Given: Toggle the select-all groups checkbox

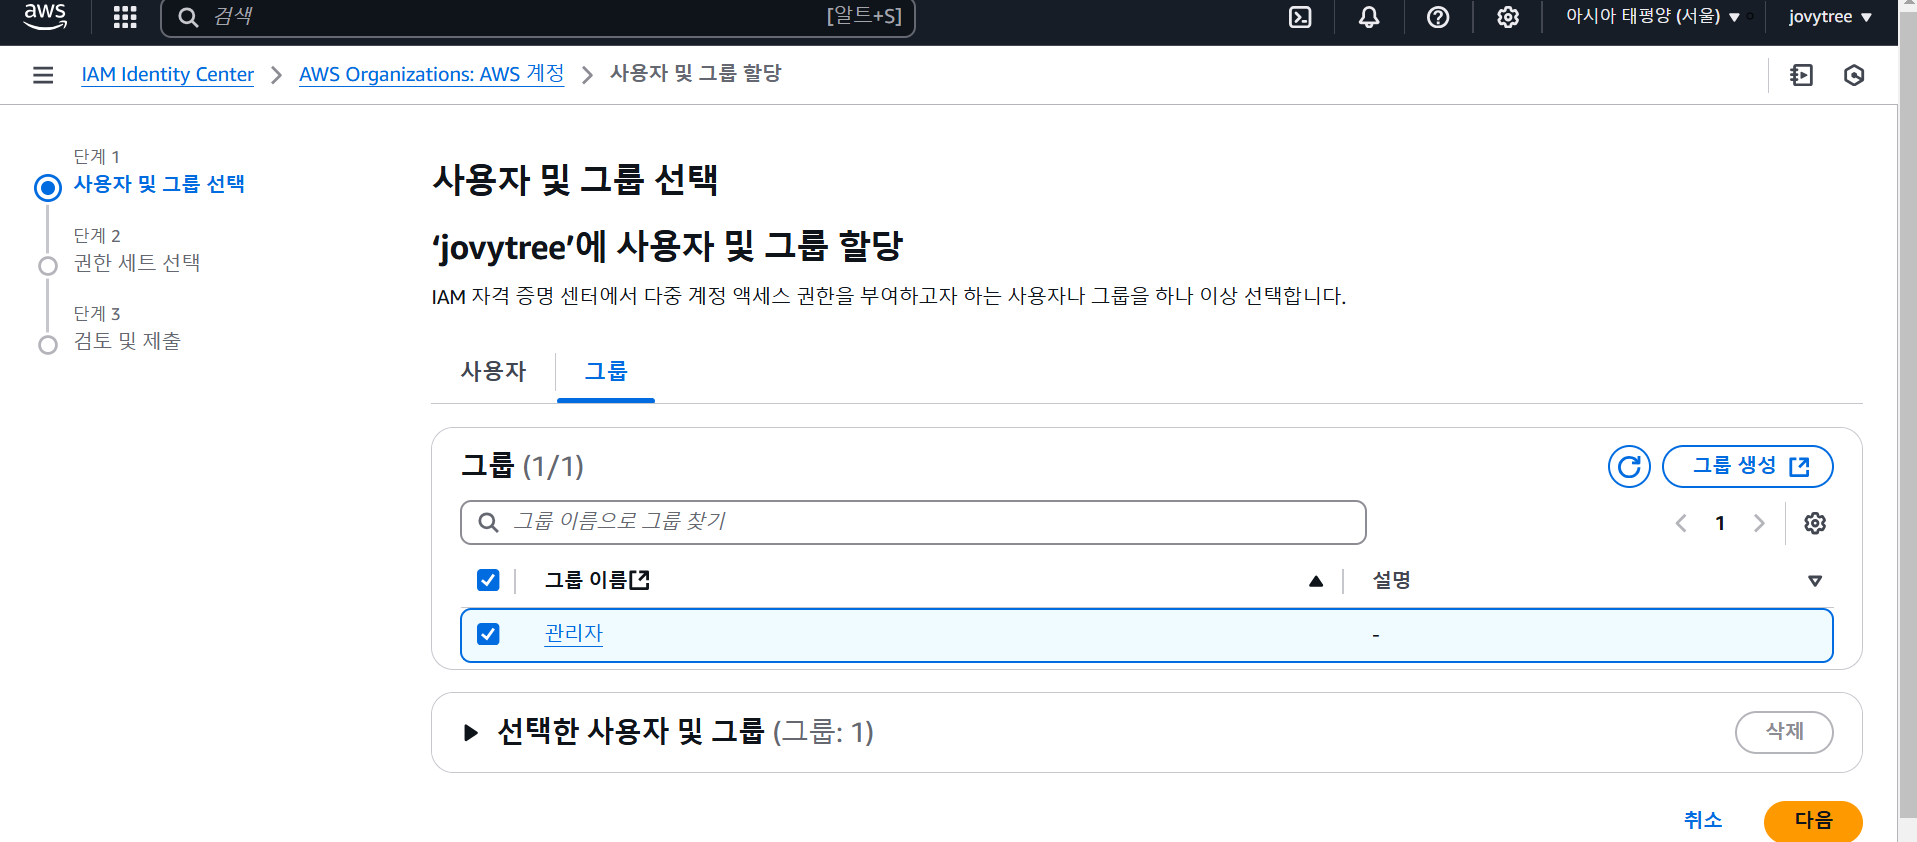Looking at the screenshot, I should point(488,580).
